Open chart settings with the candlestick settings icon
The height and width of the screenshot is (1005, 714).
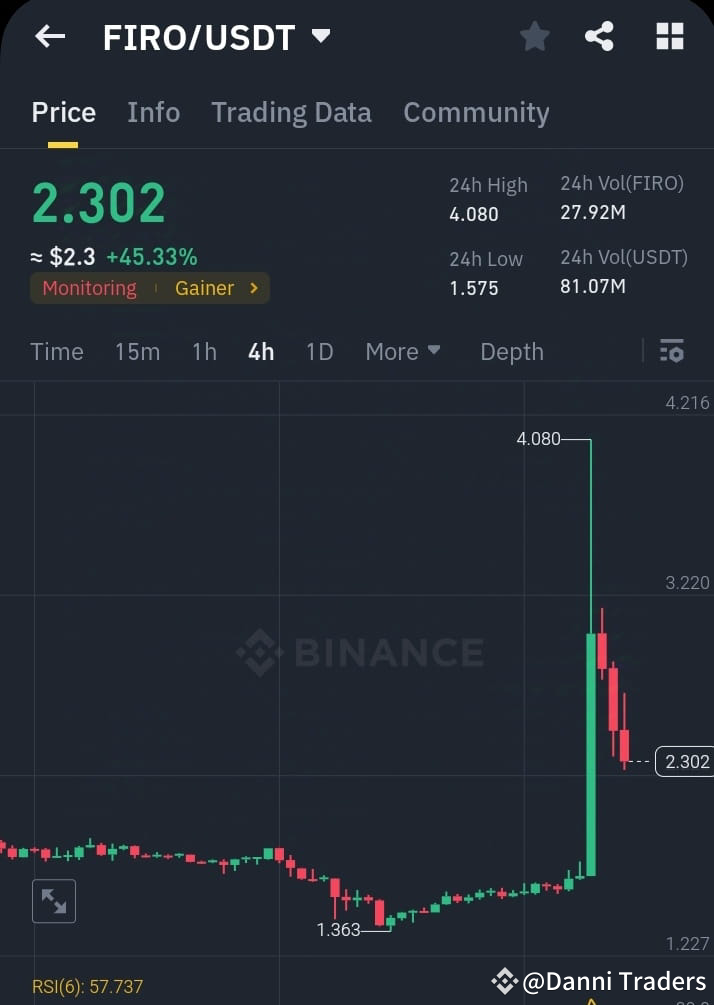pos(671,351)
